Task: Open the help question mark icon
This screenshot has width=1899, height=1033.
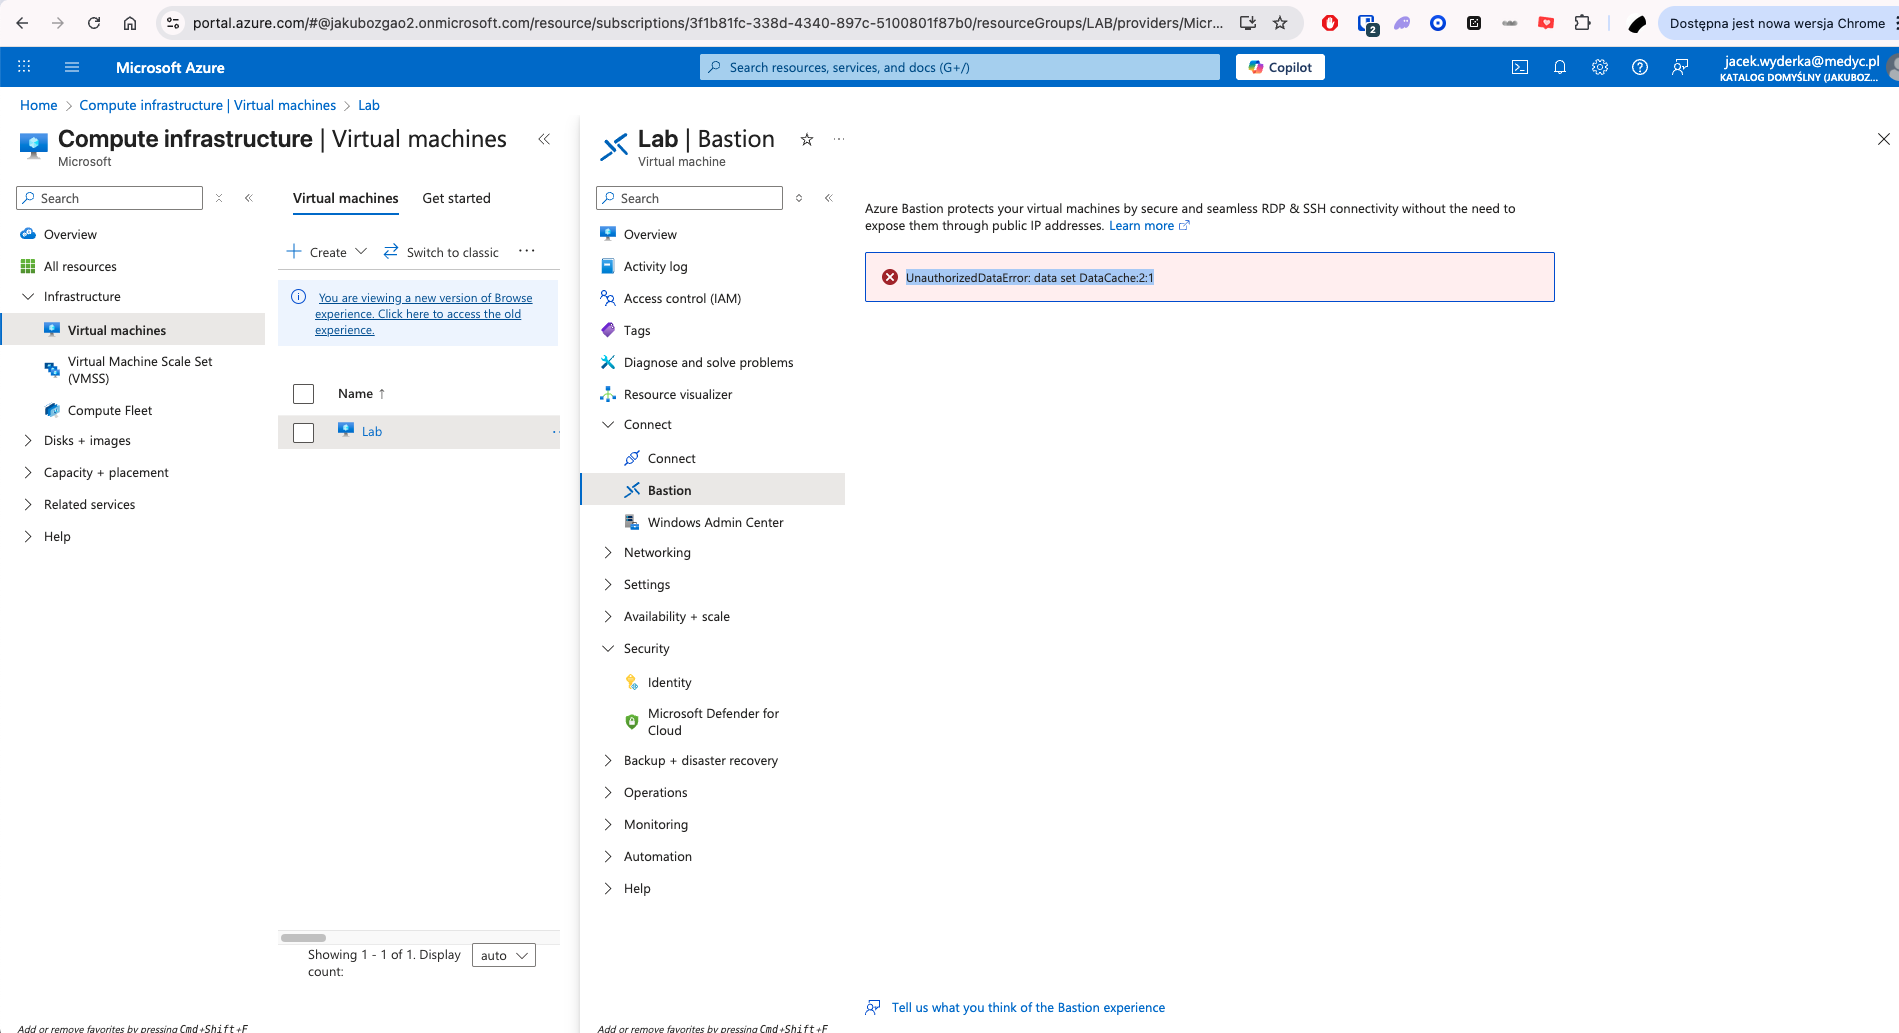Action: [x=1640, y=67]
